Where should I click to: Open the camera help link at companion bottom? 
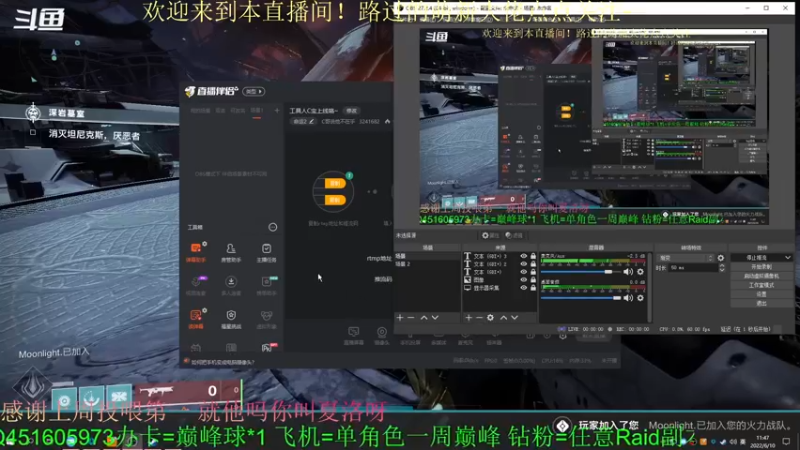(223, 362)
